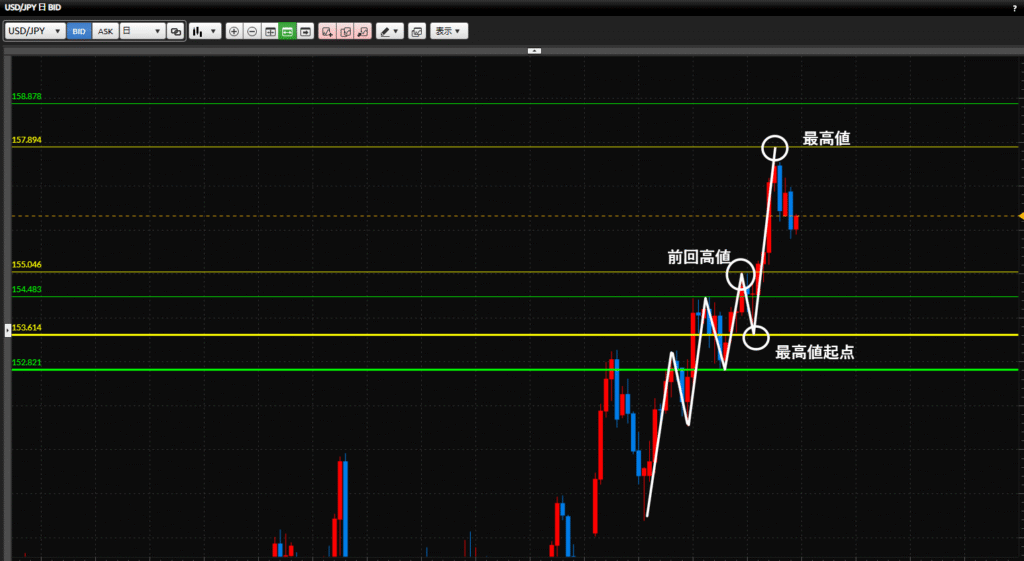Switch price display to BID
This screenshot has width=1024, height=561.
78,31
